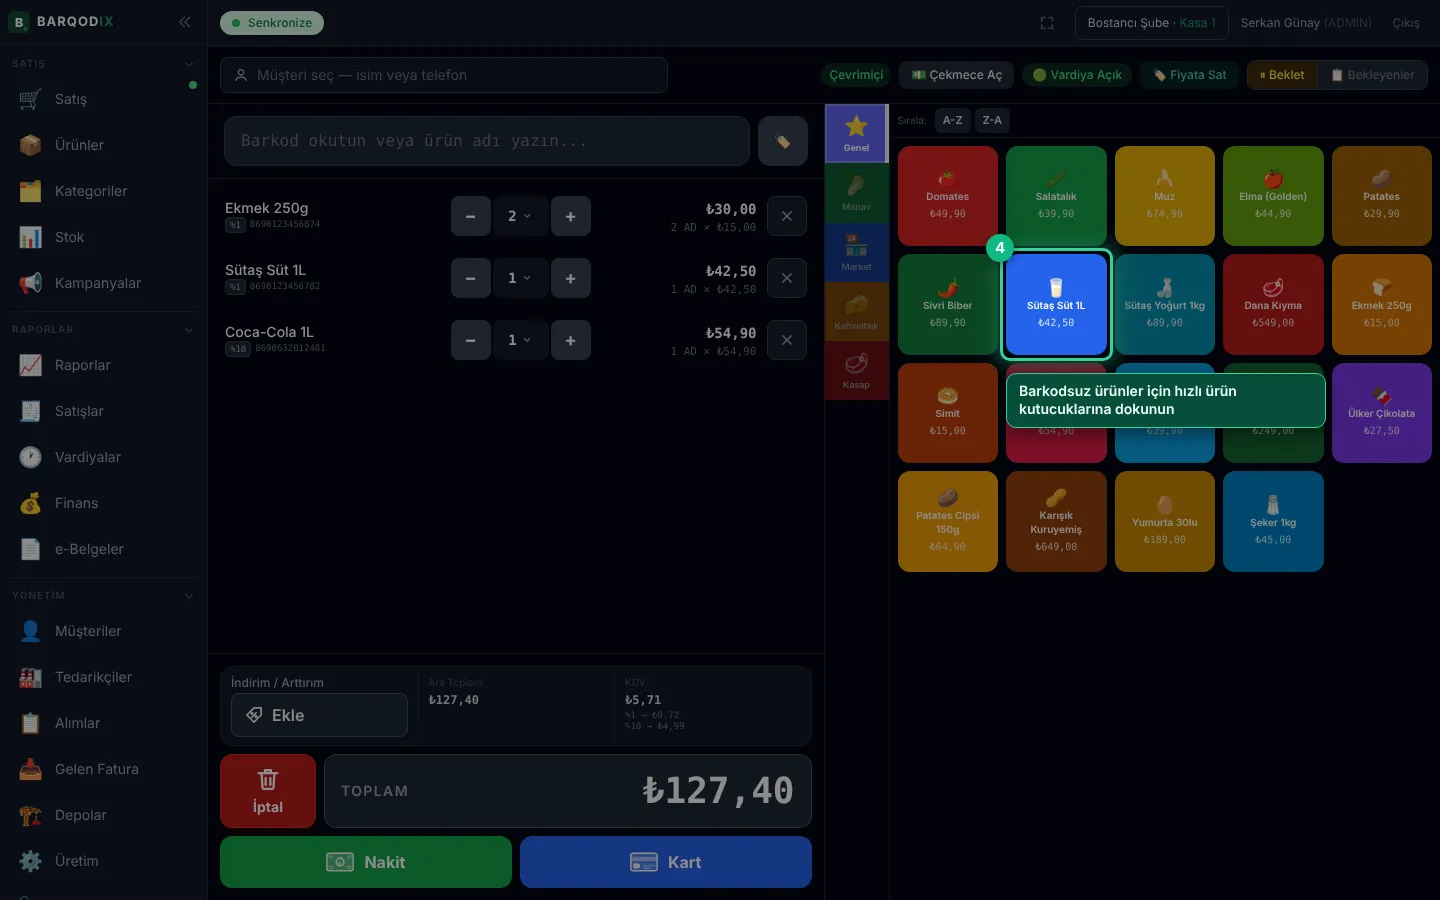Open Vardiyalar in the sidebar
The height and width of the screenshot is (900, 1440).
tap(103, 457)
